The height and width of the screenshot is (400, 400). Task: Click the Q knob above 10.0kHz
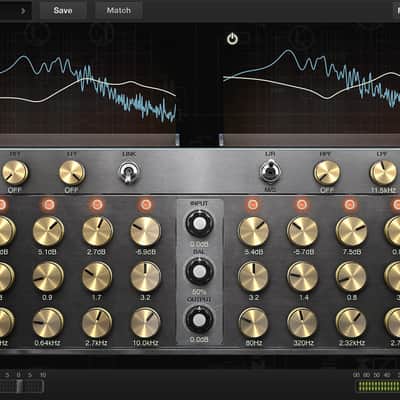pyautogui.click(x=146, y=277)
